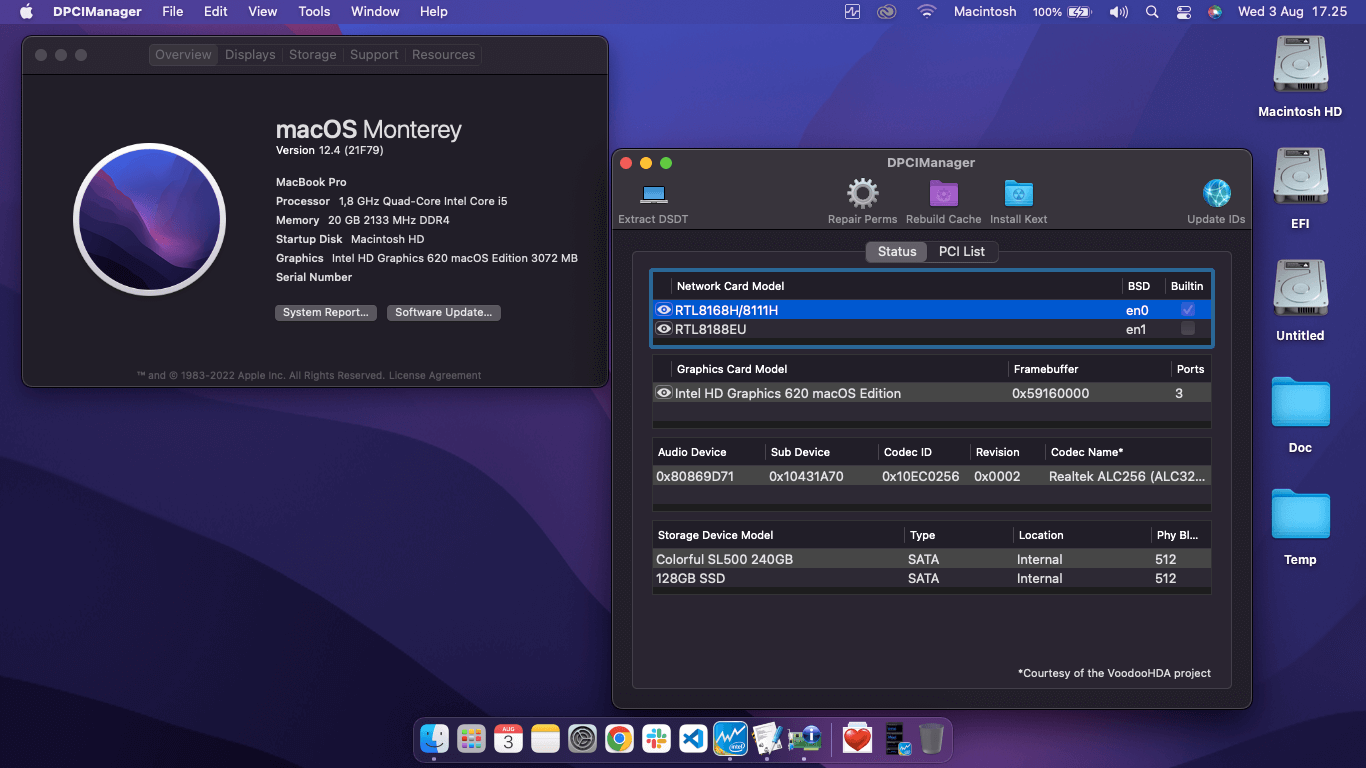Toggle the Builtin checkbox for RTL8168H/8111H
1366x768 pixels.
1188,310
